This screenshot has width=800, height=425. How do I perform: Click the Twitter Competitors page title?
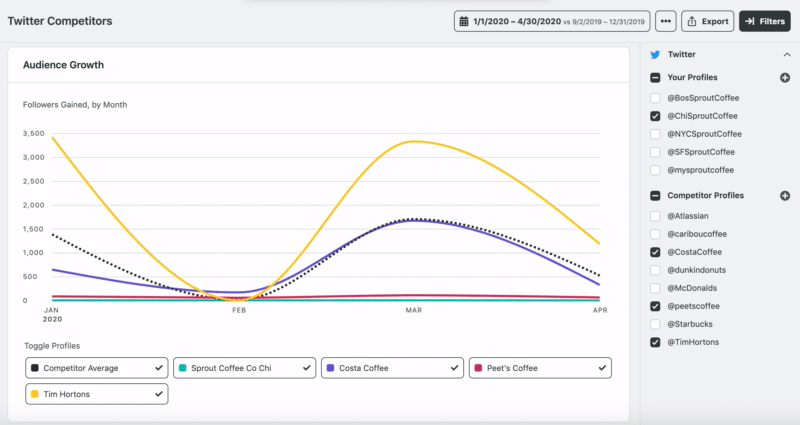[60, 21]
